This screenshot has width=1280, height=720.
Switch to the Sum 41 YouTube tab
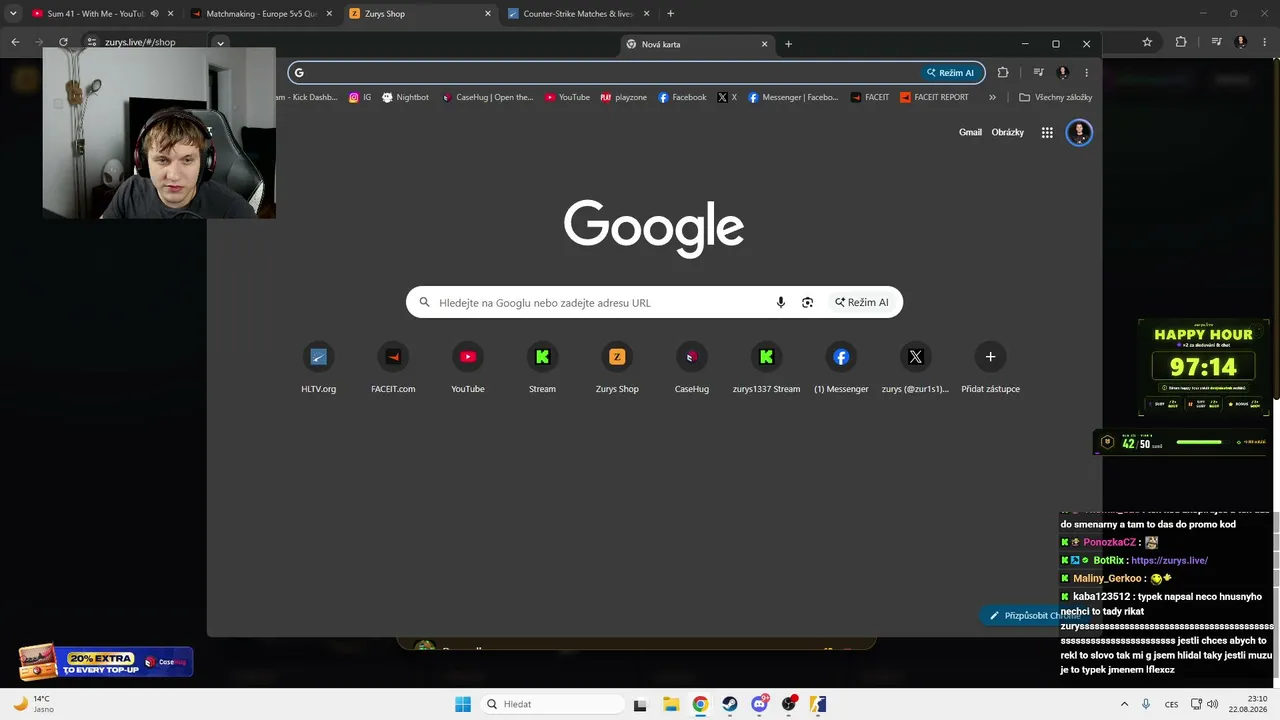96,14
